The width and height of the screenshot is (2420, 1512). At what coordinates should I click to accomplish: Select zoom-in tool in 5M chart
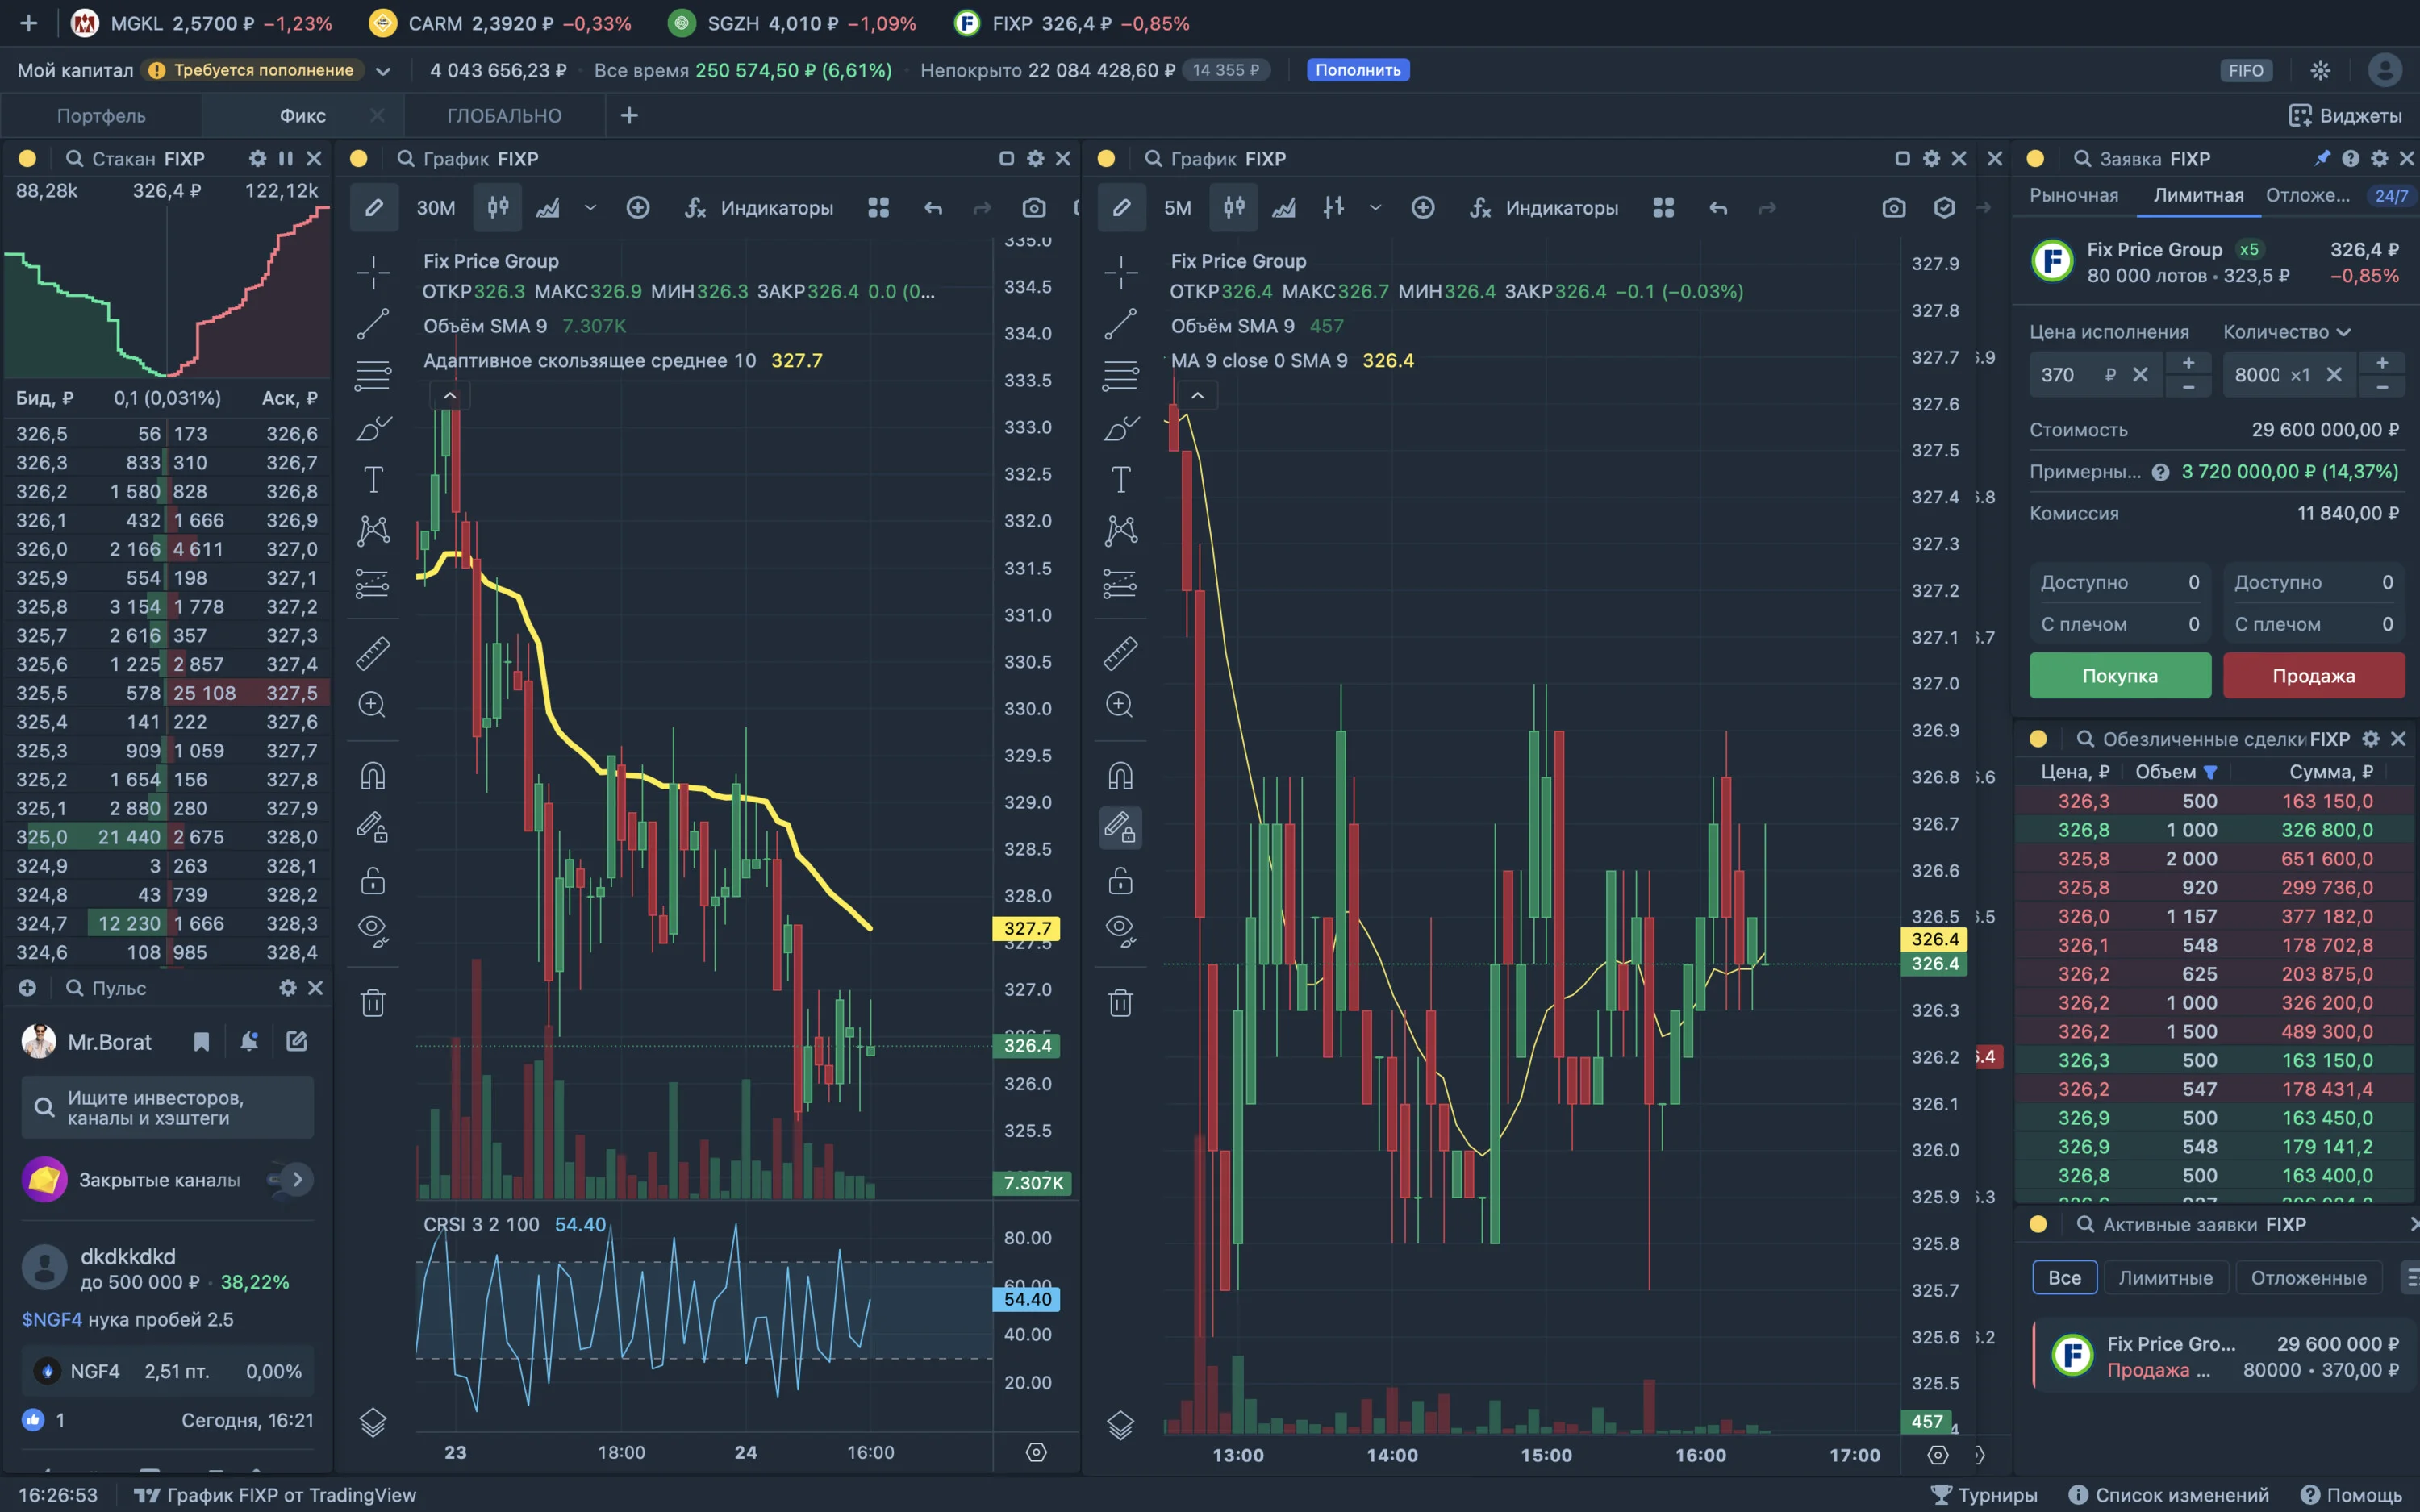(x=1121, y=705)
